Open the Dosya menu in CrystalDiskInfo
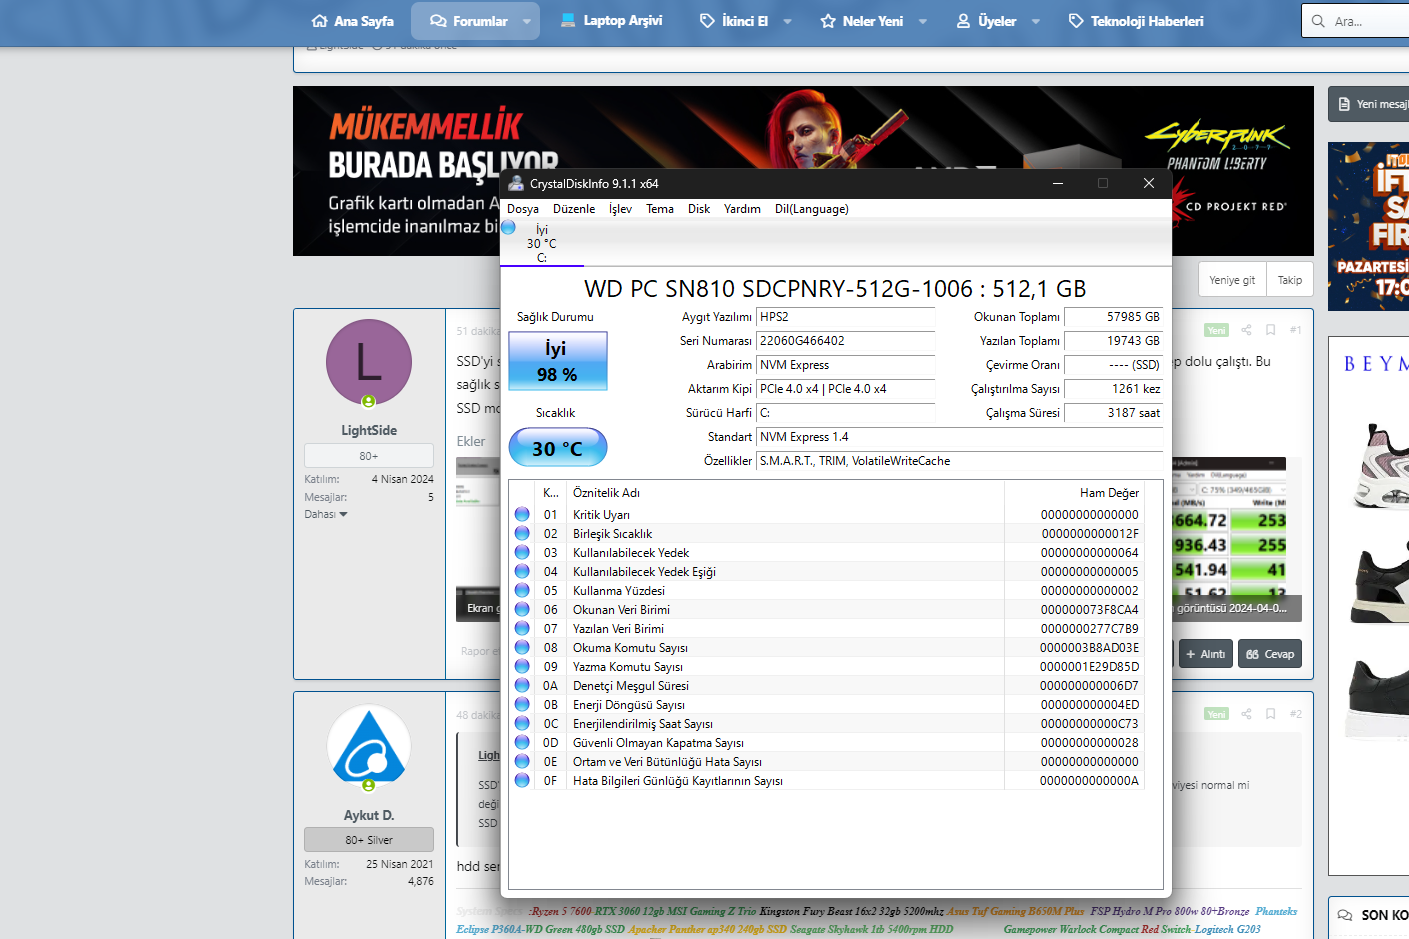The height and width of the screenshot is (939, 1409). point(523,209)
